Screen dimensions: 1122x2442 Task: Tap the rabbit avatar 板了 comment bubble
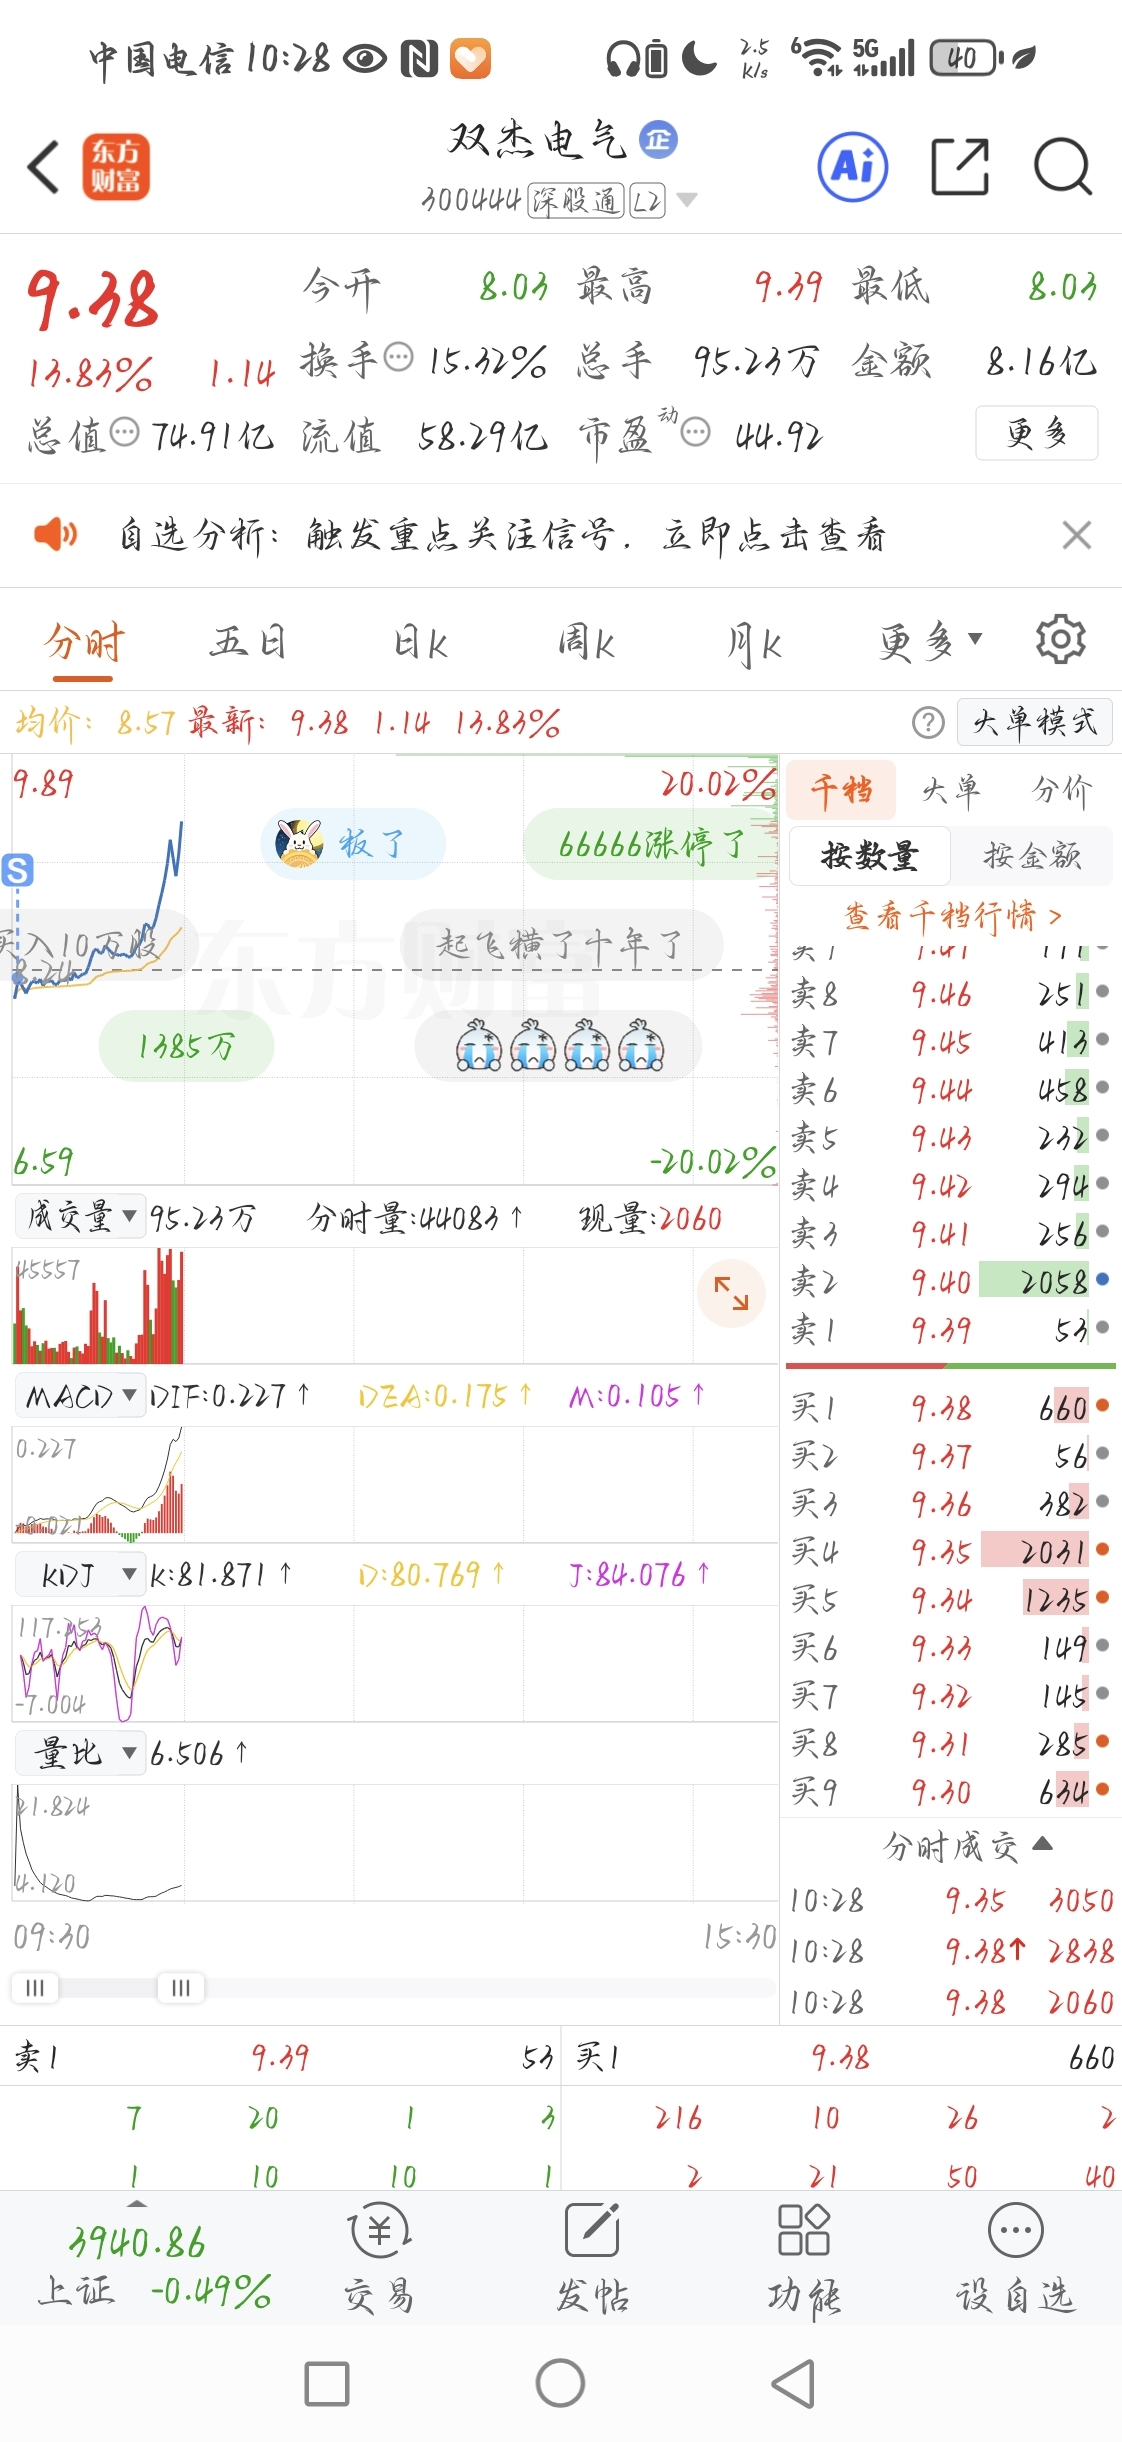pos(353,843)
